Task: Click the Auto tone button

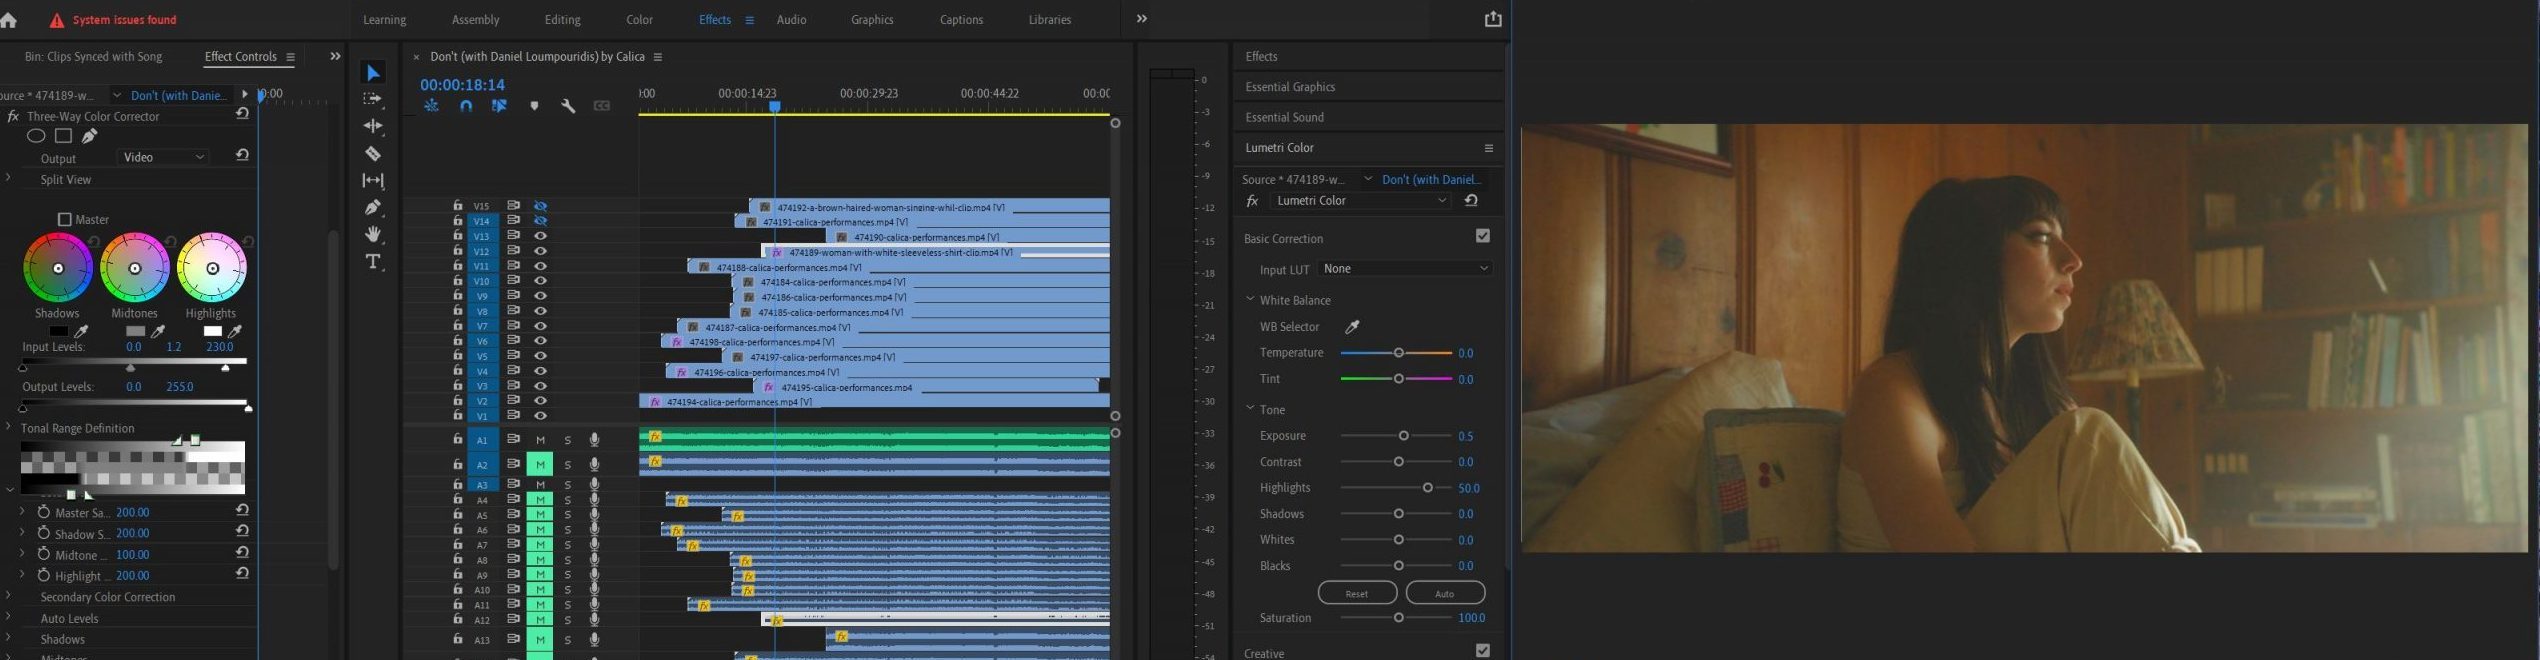Action: pos(1445,593)
